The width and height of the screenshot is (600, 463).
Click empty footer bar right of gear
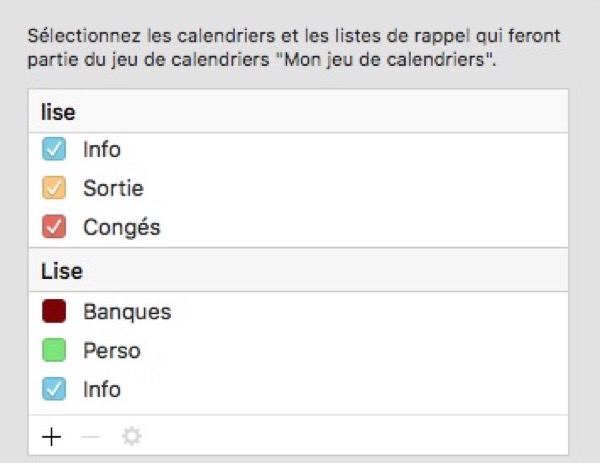click(350, 436)
